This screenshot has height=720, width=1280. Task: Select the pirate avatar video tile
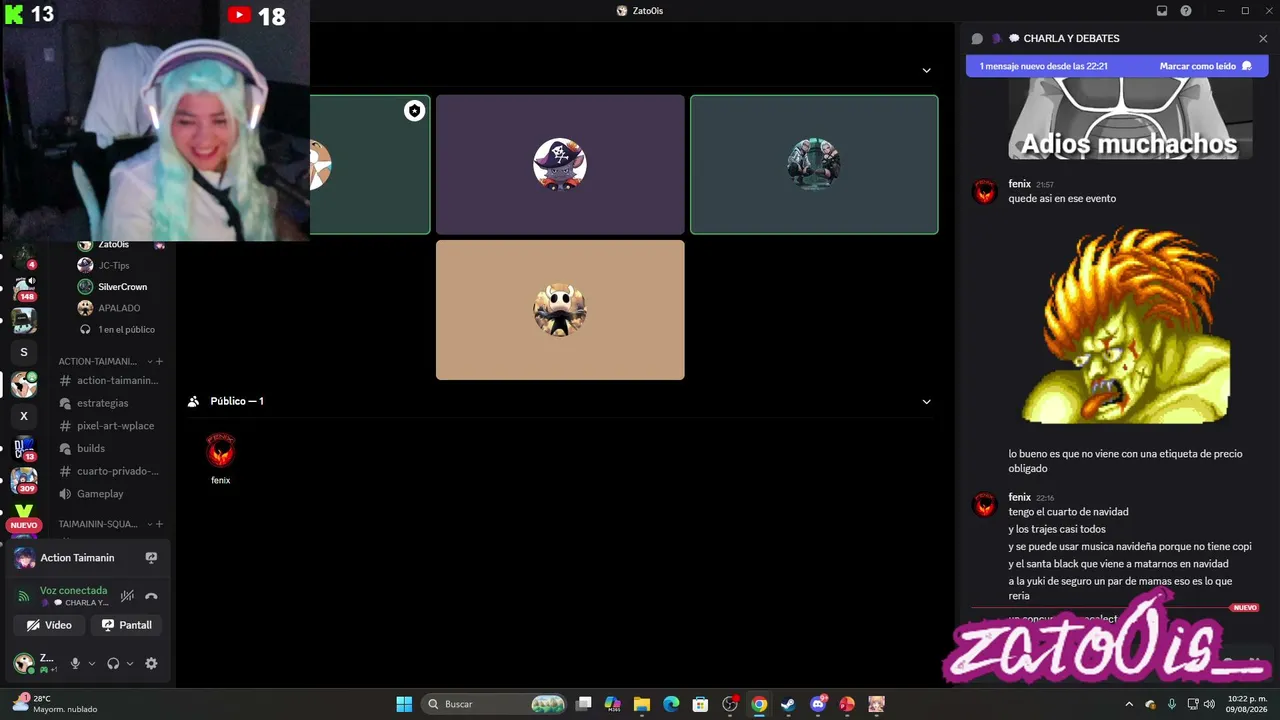tap(560, 165)
